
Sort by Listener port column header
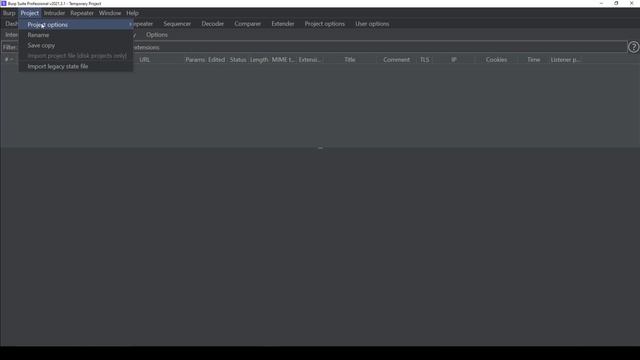[x=565, y=60]
